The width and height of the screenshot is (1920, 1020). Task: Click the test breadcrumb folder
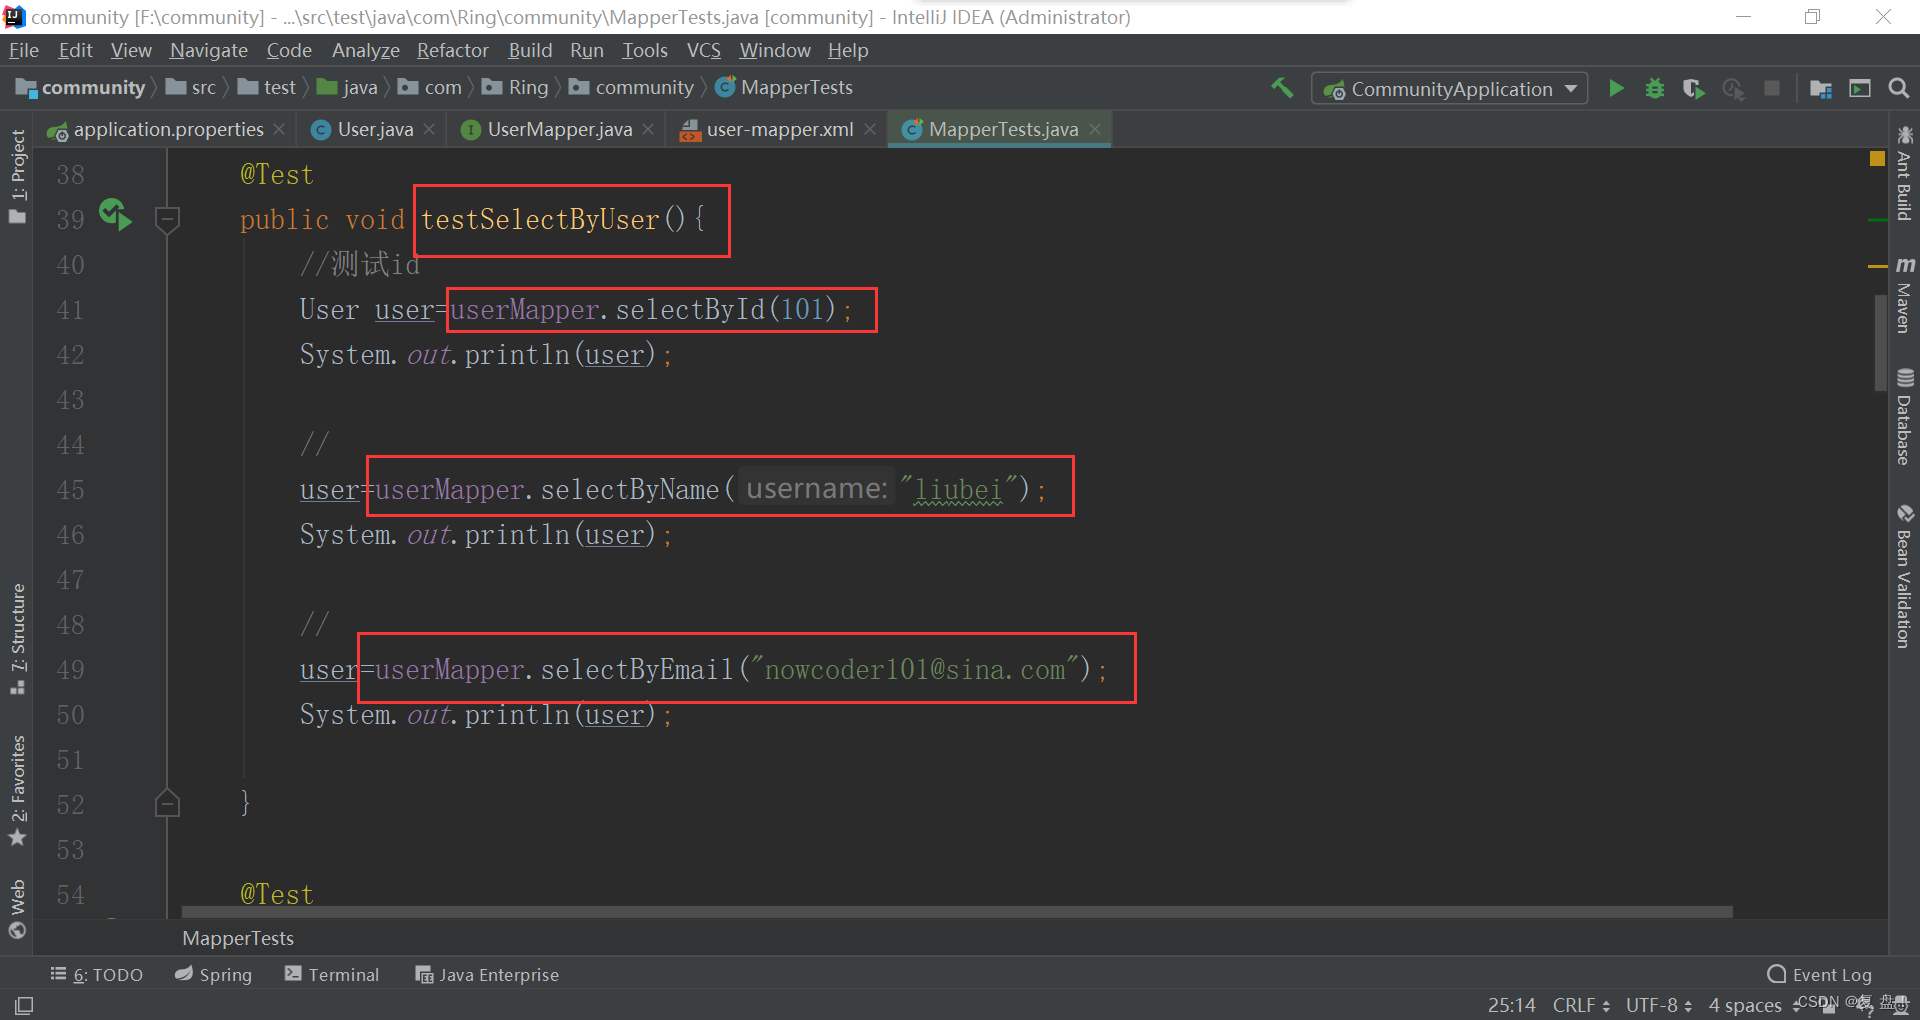tap(267, 88)
